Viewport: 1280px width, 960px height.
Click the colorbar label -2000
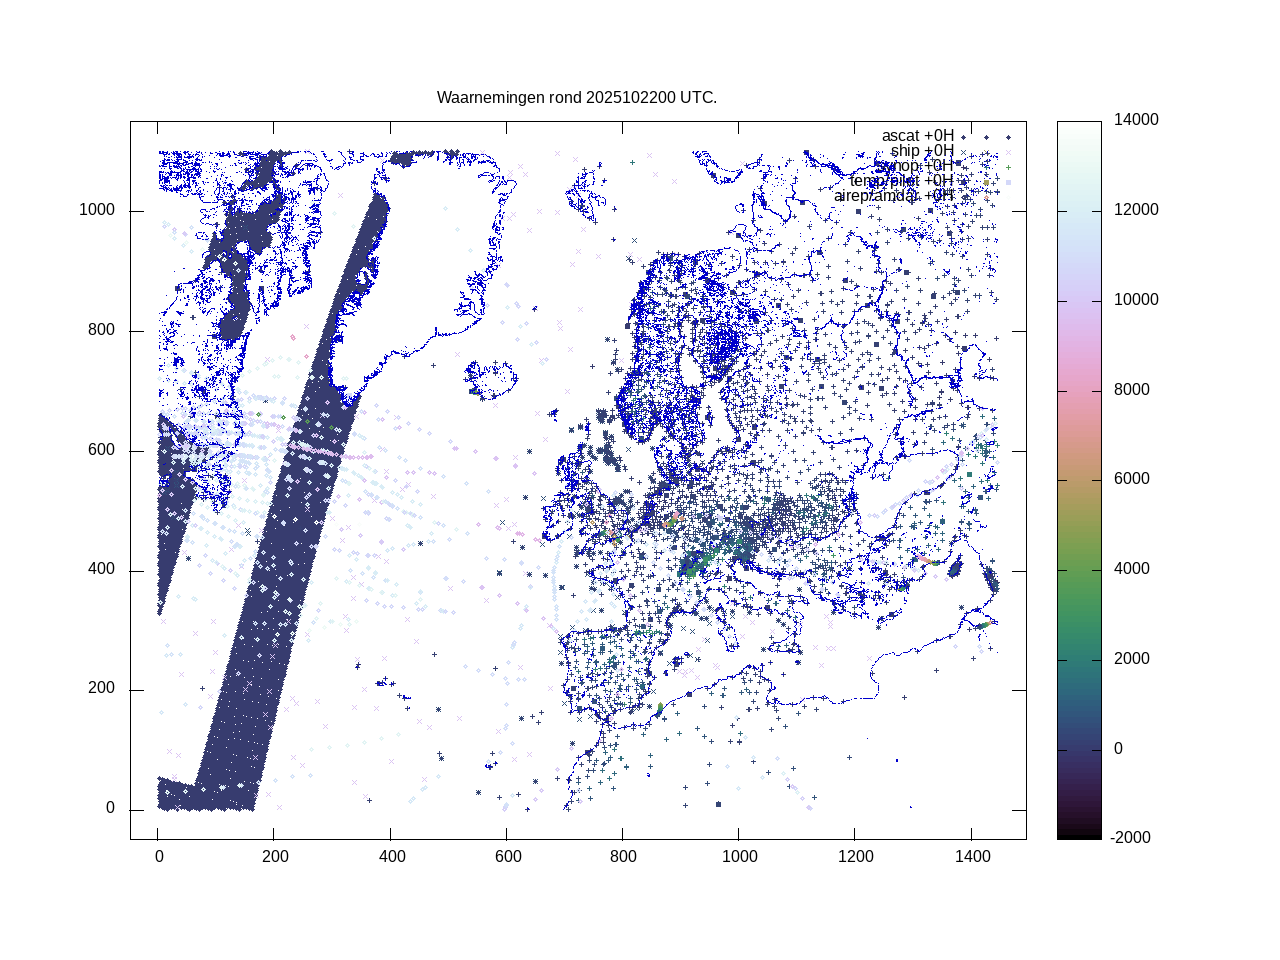tap(1132, 838)
